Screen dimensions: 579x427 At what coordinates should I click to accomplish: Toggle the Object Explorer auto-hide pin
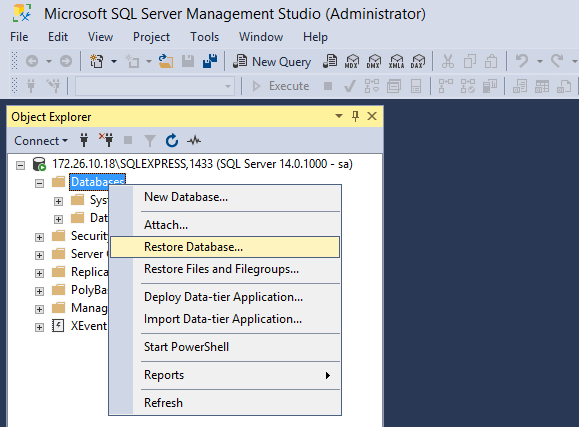[x=355, y=116]
